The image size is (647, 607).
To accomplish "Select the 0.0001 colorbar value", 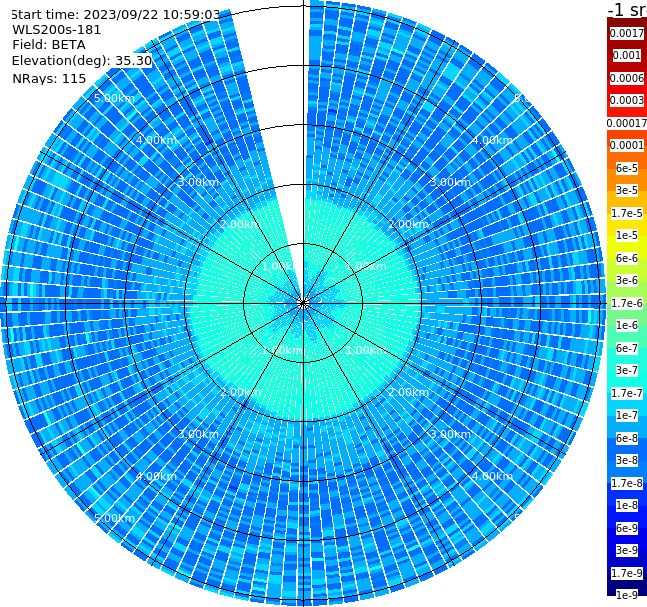I will click(627, 145).
